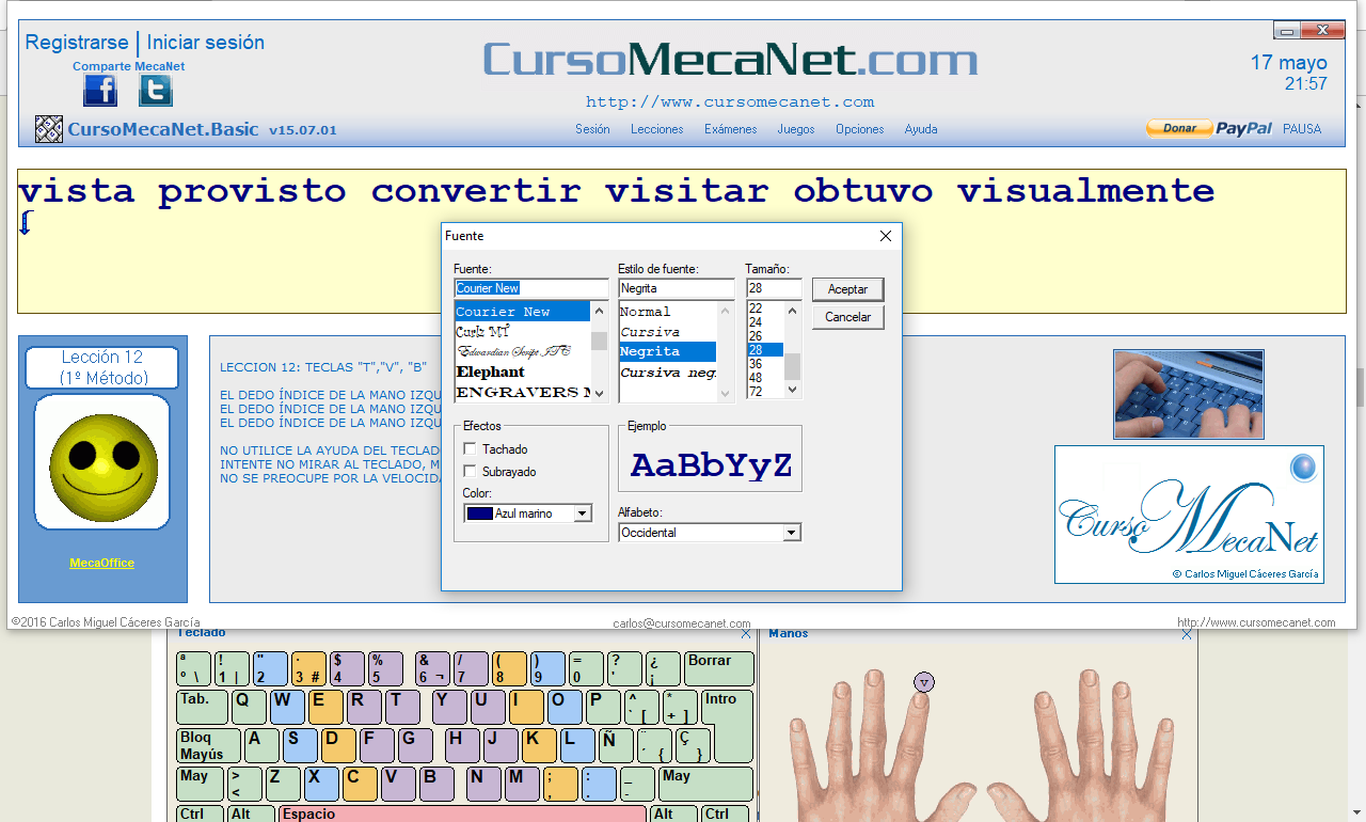Click the yellow smiley face image
The width and height of the screenshot is (1366, 822).
pos(103,468)
